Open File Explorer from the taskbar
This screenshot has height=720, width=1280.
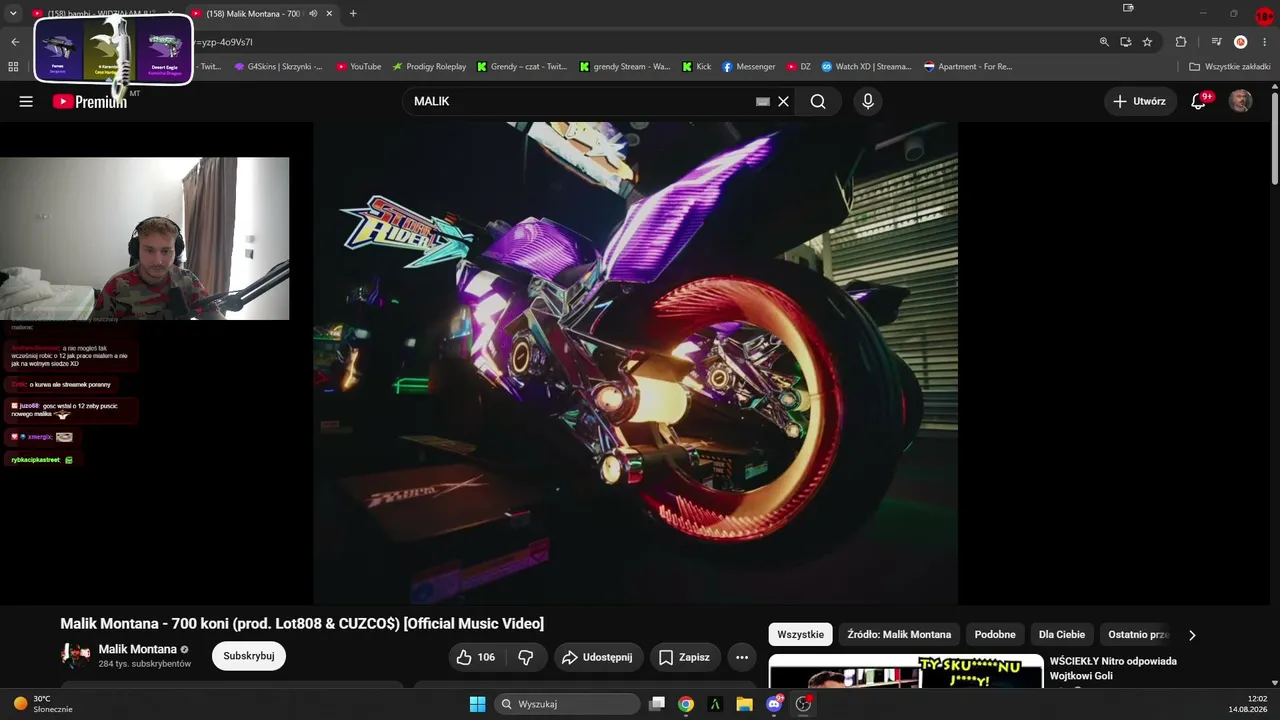[x=744, y=704]
